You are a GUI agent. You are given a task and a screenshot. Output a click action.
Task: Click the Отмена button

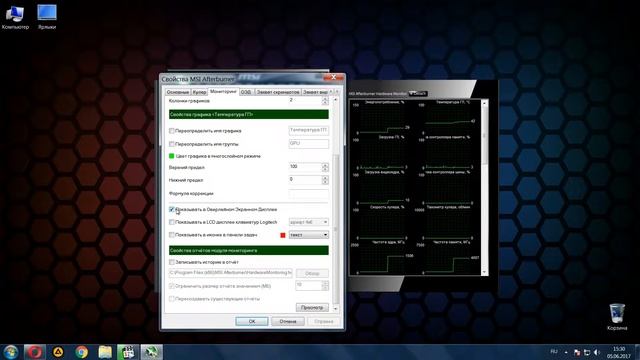click(x=288, y=321)
